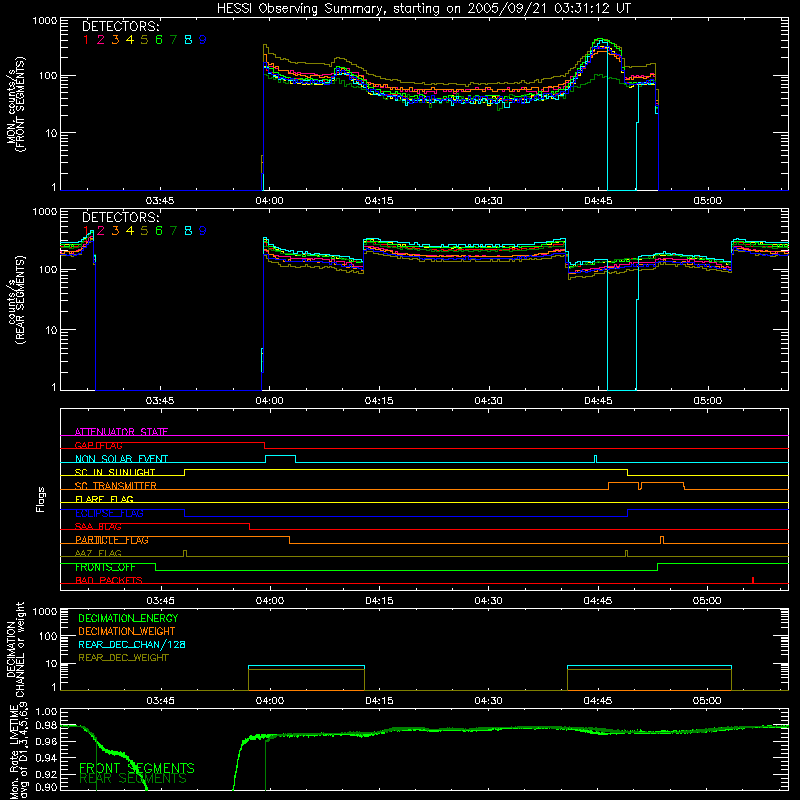Click the AAZ_FLAG pulse near 04:49
This screenshot has width=800, height=800.
(x=627, y=553)
